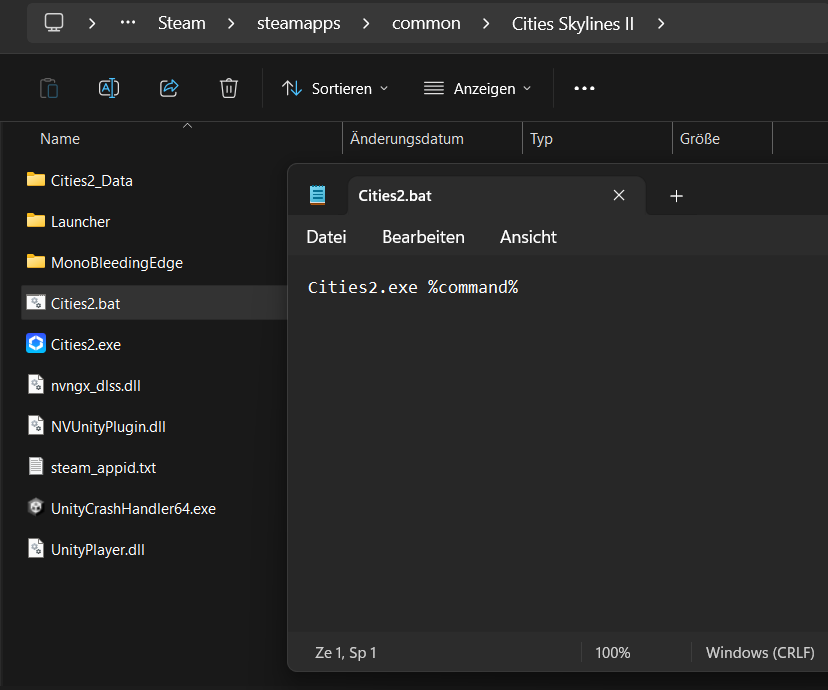Click the 100% zoom level indicator
This screenshot has width=828, height=690.
612,652
